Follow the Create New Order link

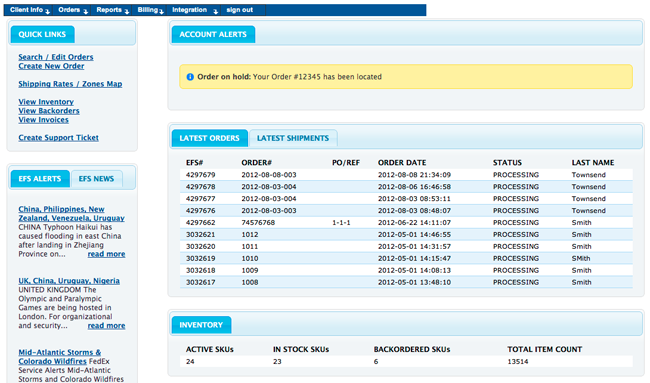pyautogui.click(x=51, y=66)
